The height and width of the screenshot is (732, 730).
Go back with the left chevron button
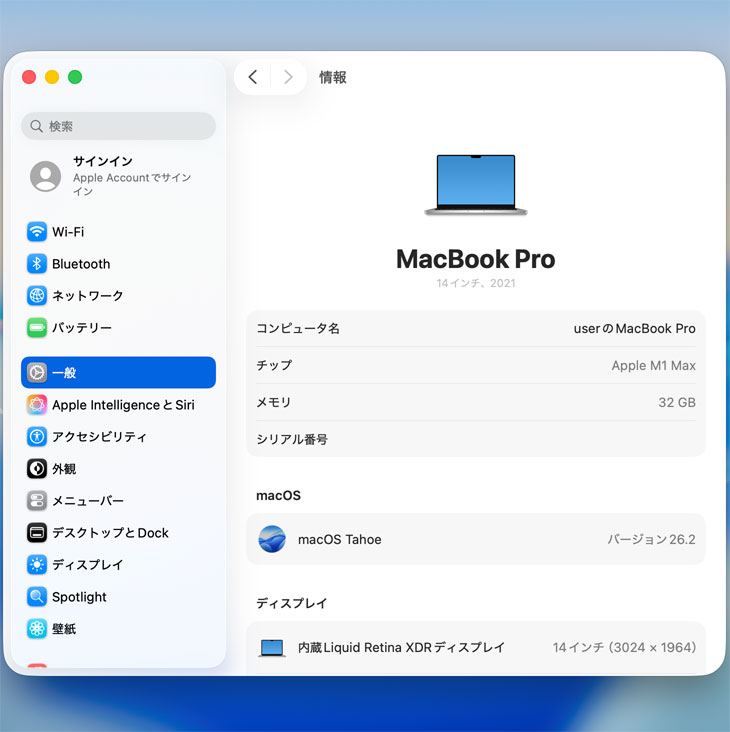(253, 77)
